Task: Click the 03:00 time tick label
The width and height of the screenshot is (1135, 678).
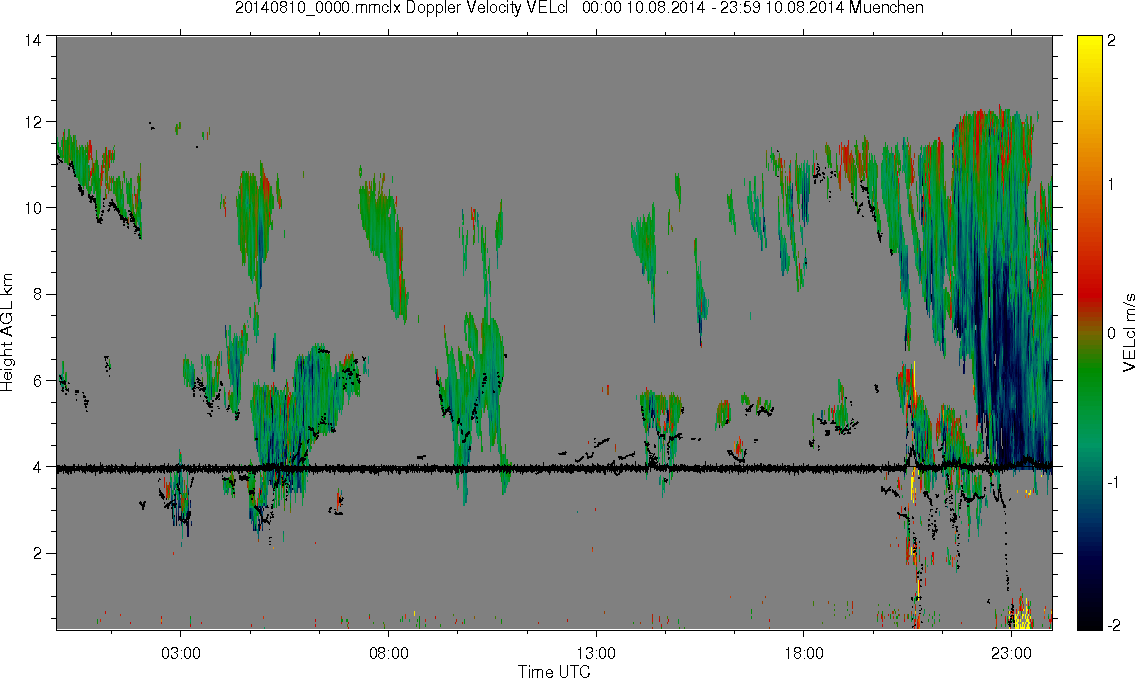Action: pyautogui.click(x=180, y=653)
